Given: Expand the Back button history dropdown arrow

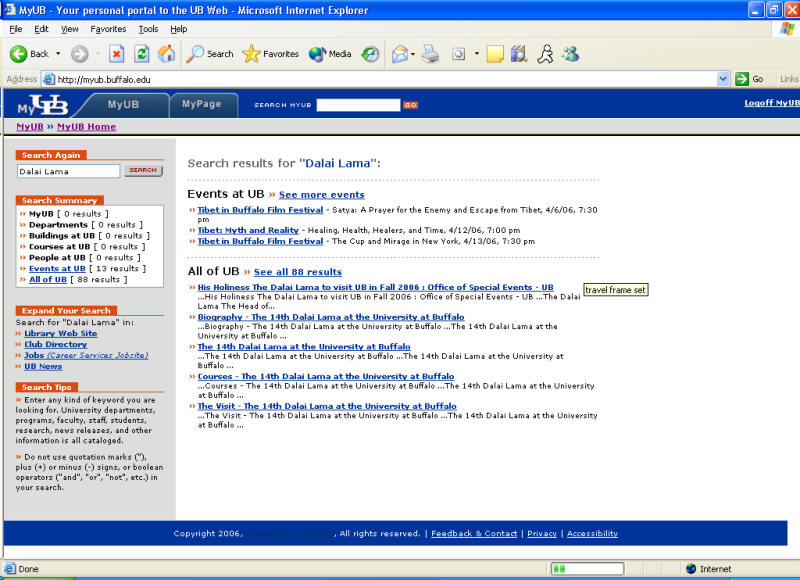Looking at the screenshot, I should point(58,54).
